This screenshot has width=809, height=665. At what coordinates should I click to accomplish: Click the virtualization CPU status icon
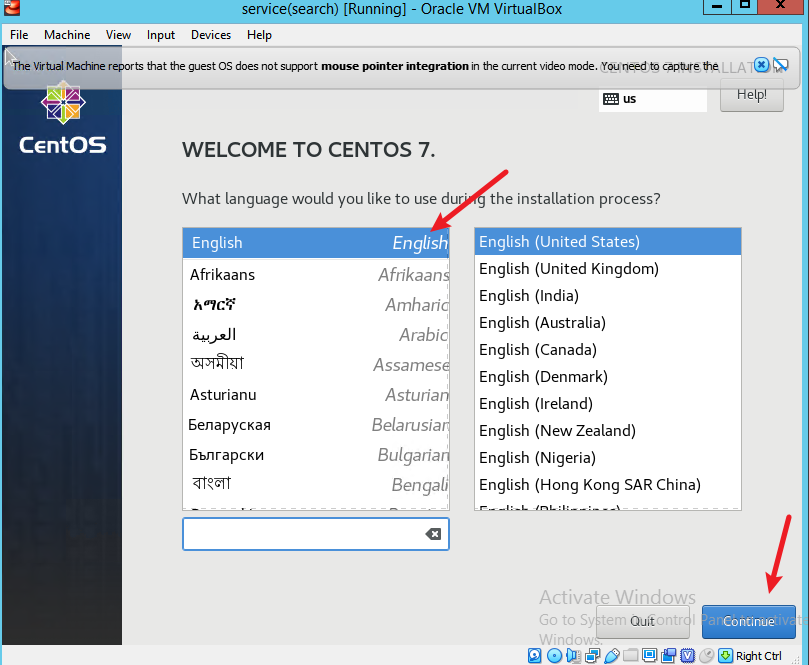pos(687,656)
